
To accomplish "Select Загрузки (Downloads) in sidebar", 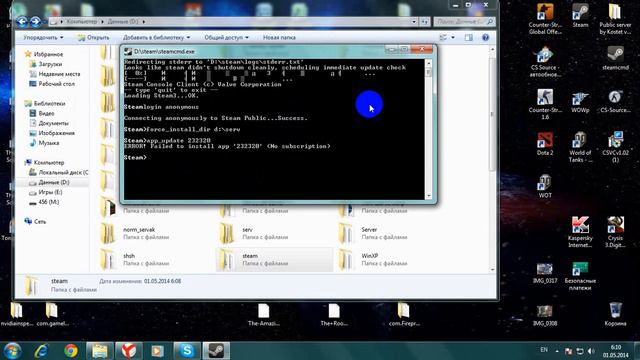I will pyautogui.click(x=46, y=64).
